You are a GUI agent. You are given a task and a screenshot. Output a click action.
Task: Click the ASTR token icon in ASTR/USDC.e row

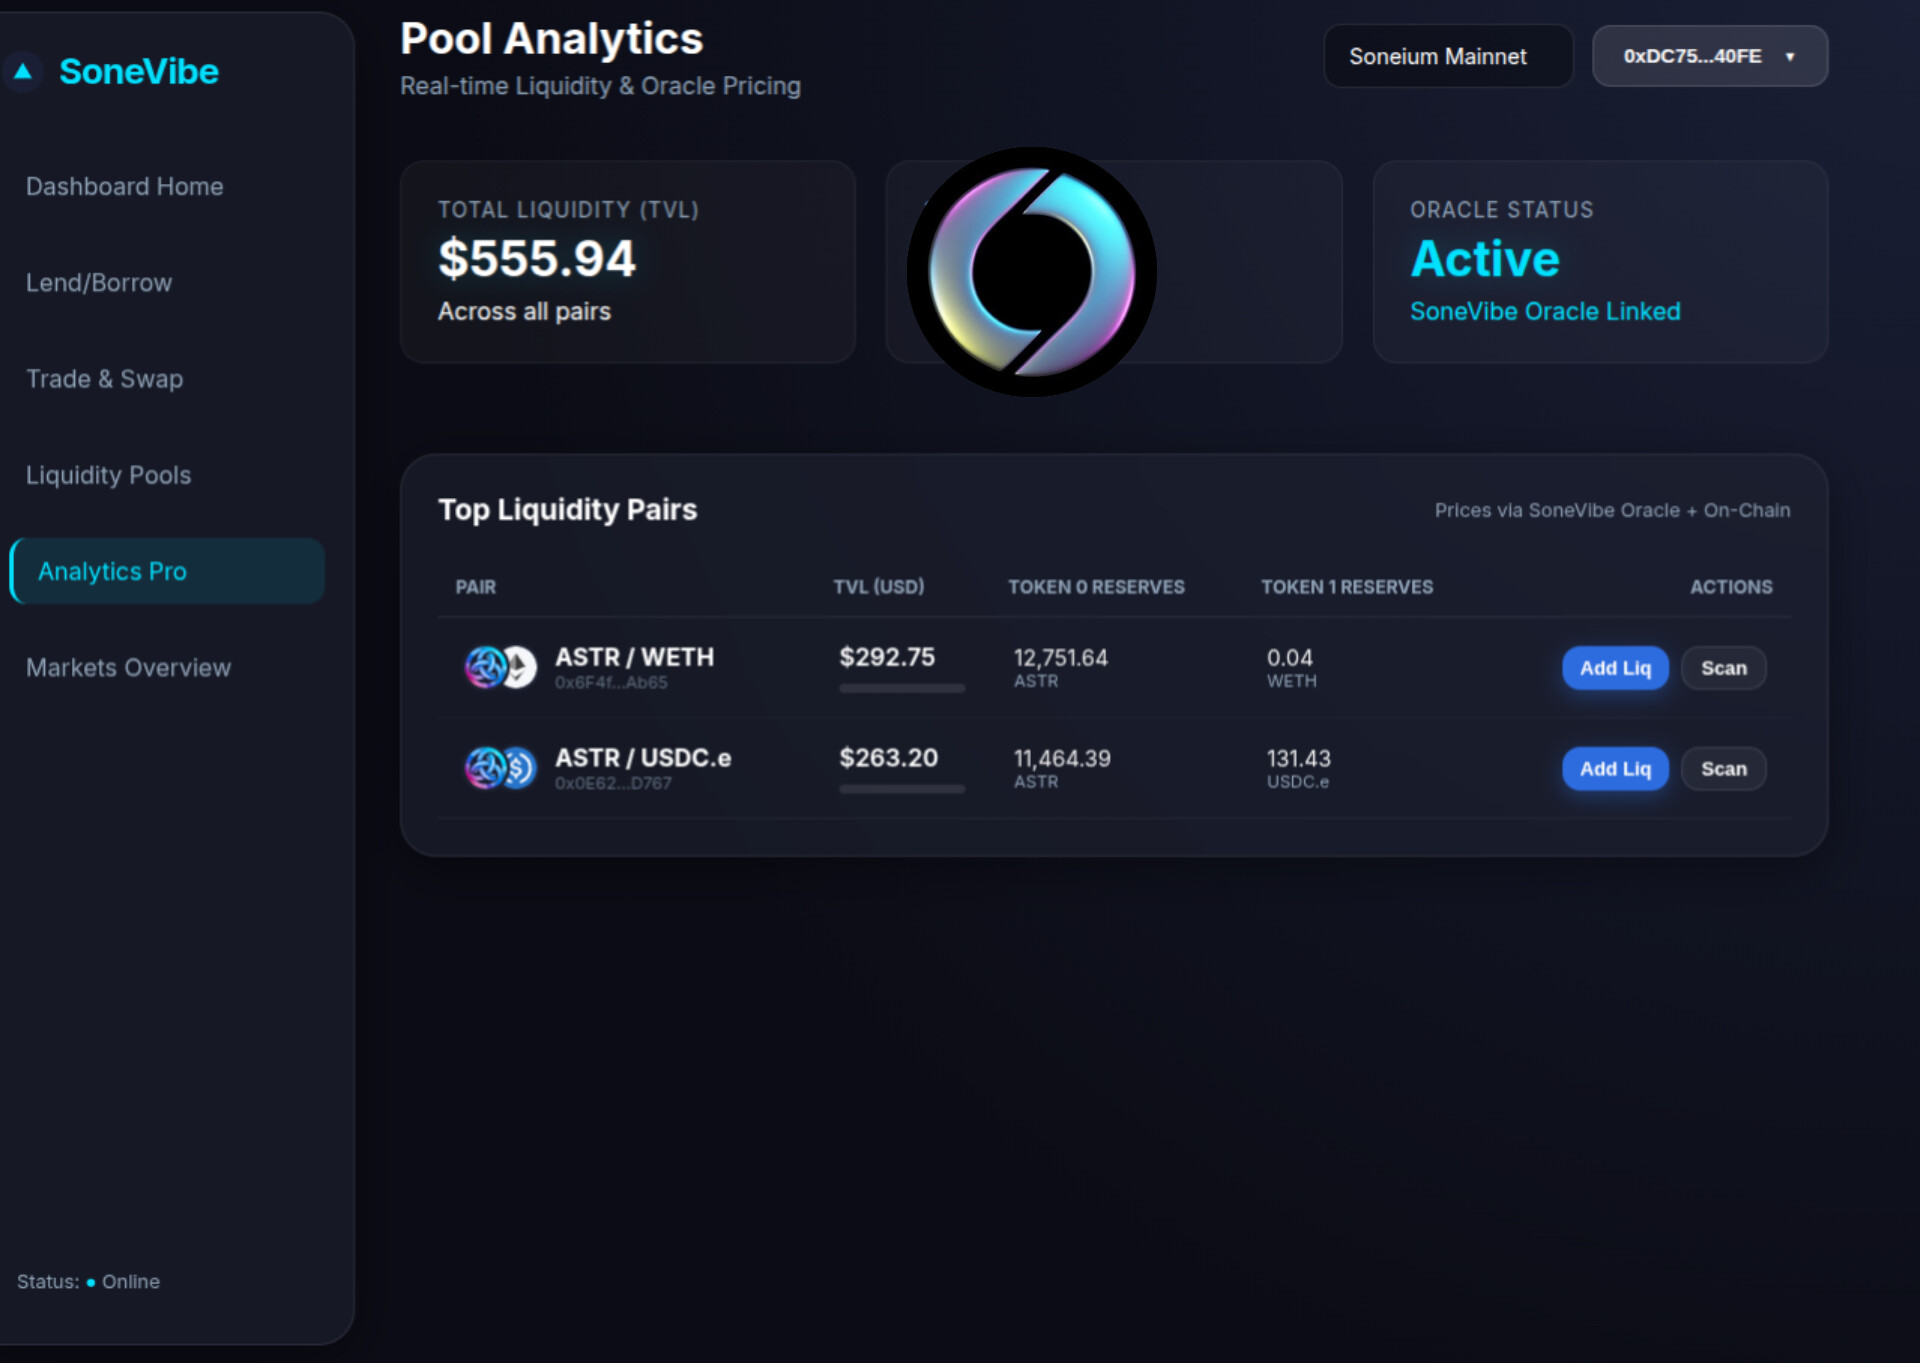click(x=486, y=768)
